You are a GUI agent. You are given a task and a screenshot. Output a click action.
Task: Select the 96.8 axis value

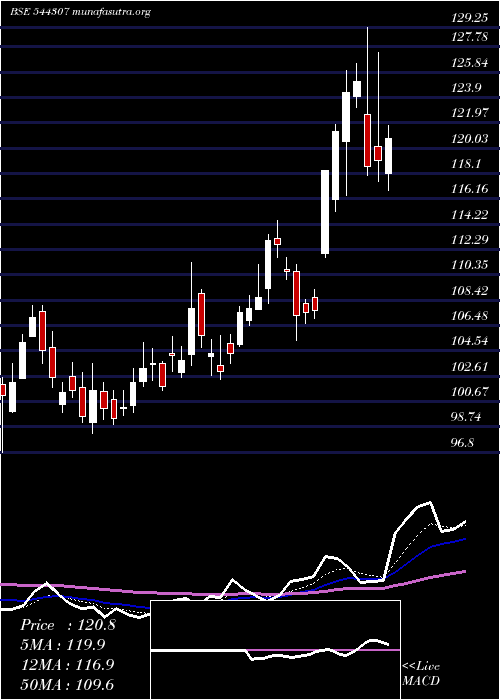[x=463, y=443]
